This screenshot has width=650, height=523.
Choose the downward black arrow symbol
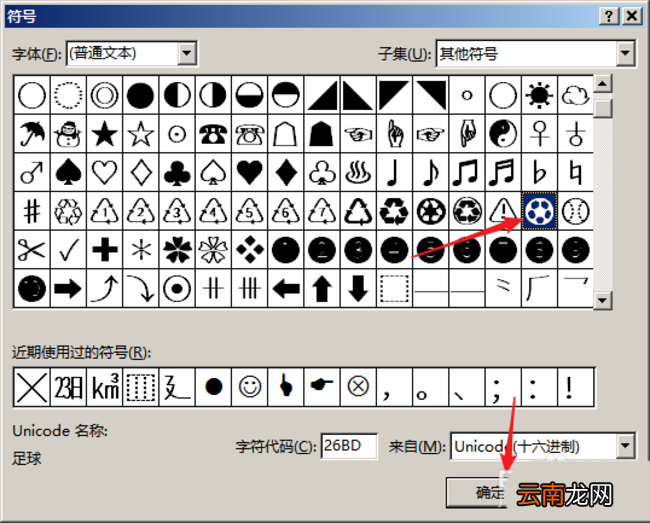[x=358, y=288]
